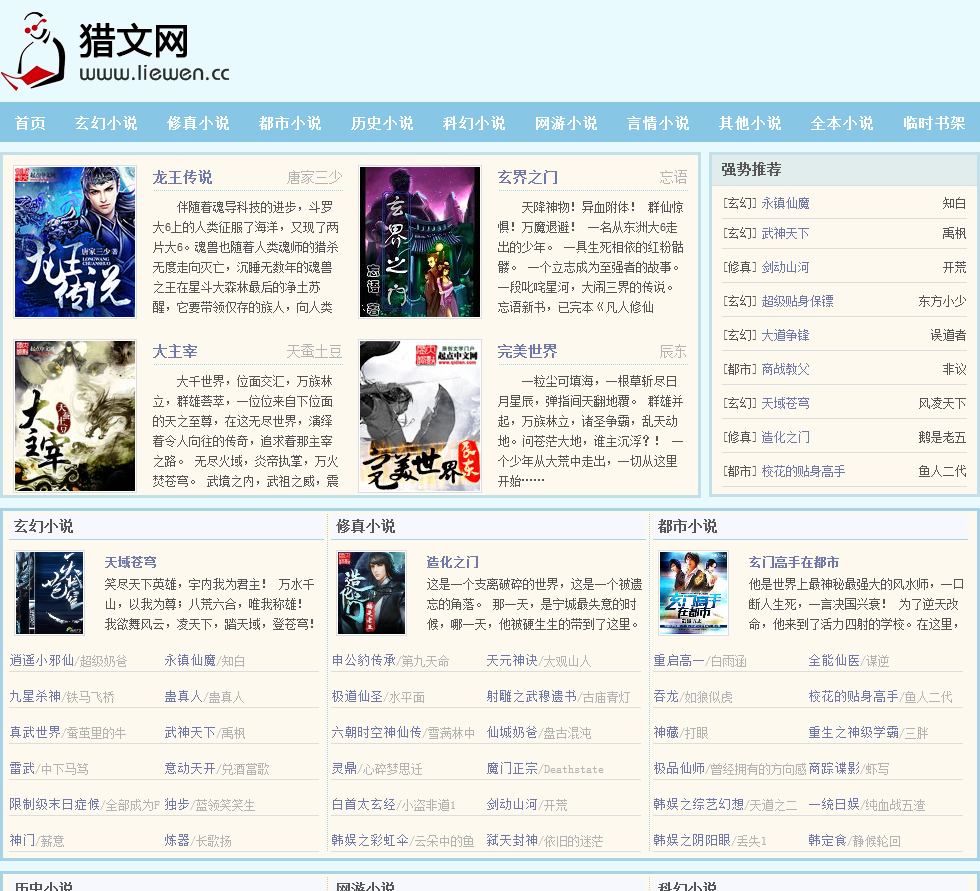
Task: Open 造化之门 in 强势推荐 list
Action: coord(786,437)
